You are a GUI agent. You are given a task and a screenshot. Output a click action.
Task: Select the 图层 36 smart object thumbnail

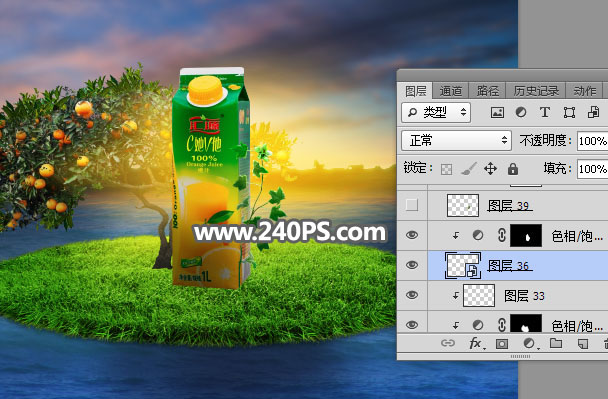click(463, 266)
